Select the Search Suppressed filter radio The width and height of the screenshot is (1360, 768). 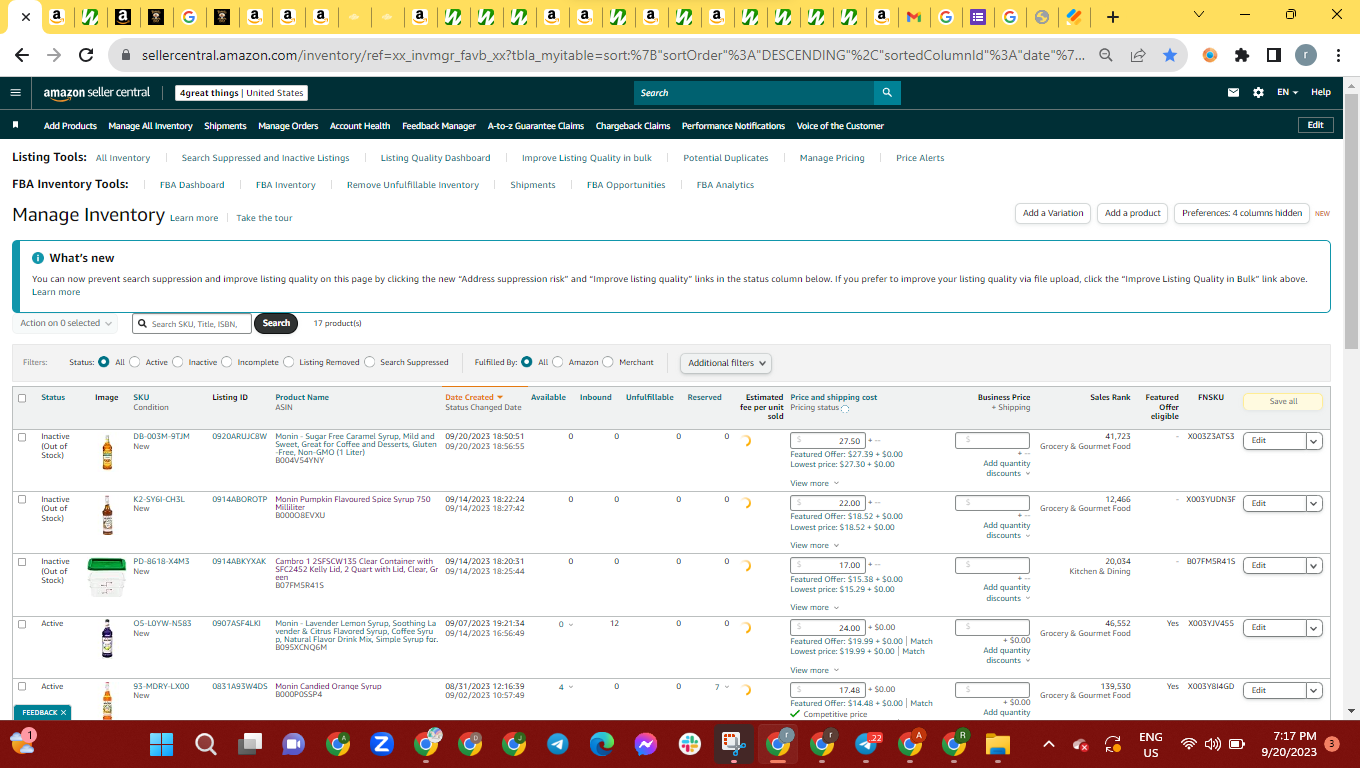tap(370, 362)
